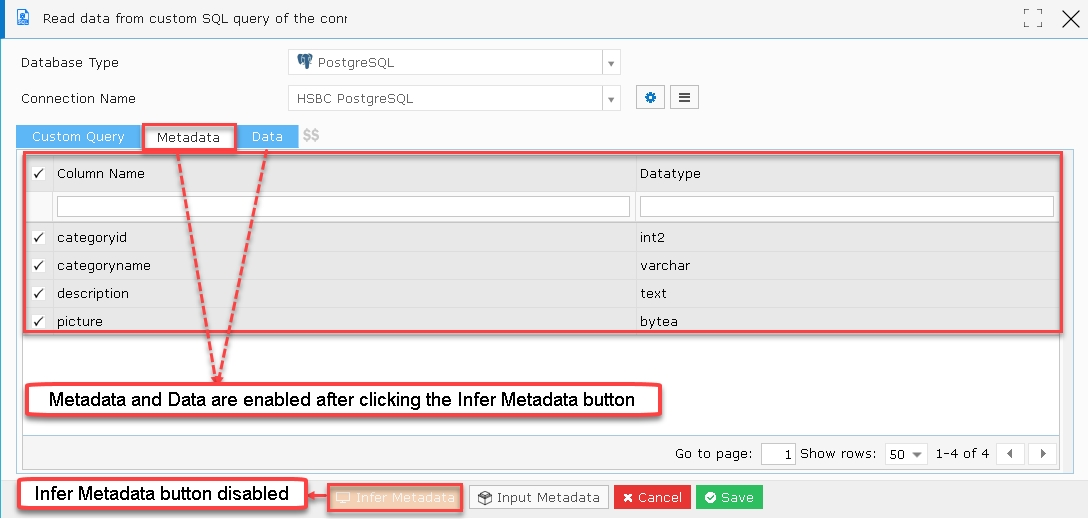Uncheck the picture column checkbox
This screenshot has height=519, width=1088.
pos(39,321)
